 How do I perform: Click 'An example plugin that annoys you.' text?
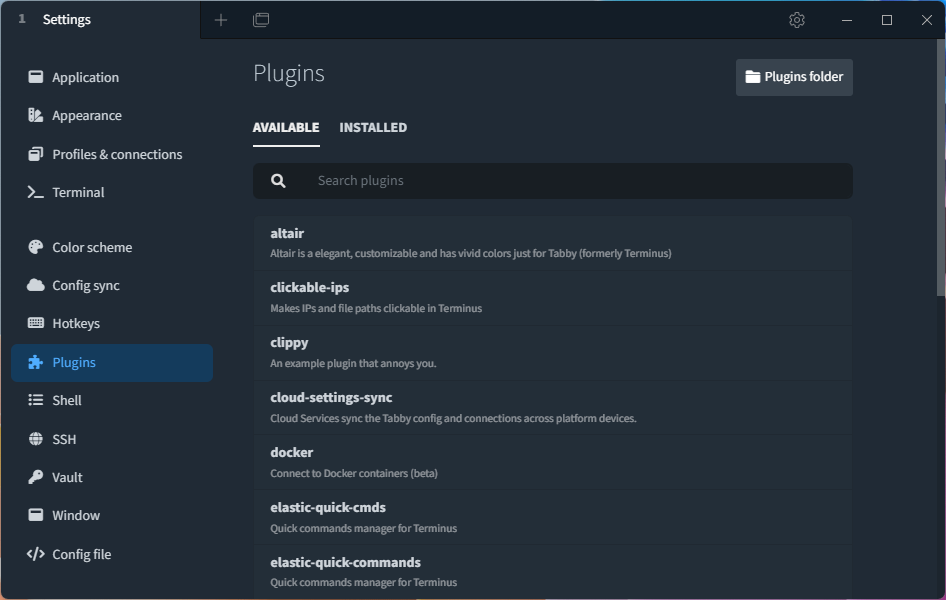pos(353,364)
